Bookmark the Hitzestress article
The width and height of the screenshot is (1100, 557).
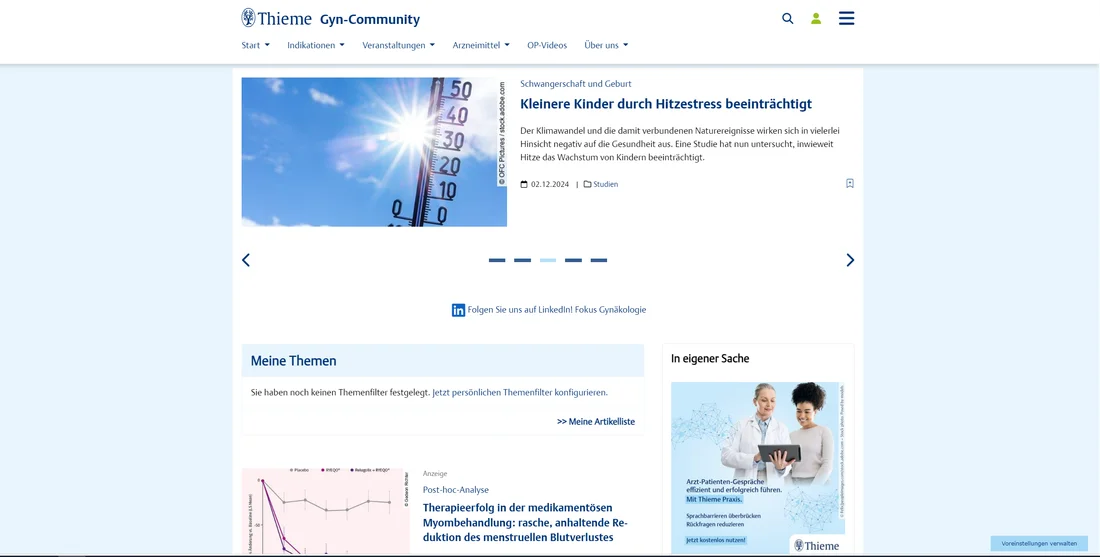point(850,184)
